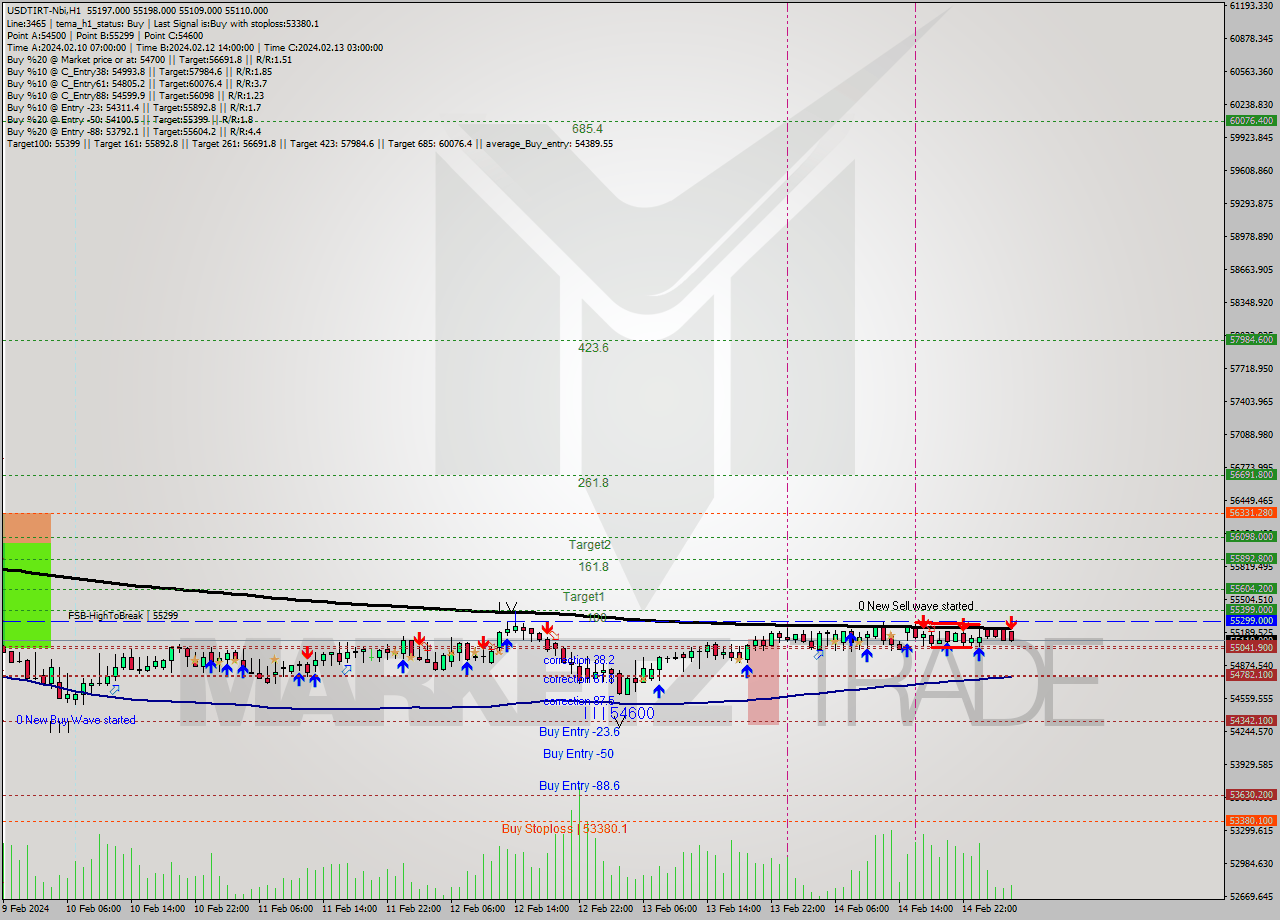The height and width of the screenshot is (920, 1280).
Task: Click the 52669.645 price scale value
Action: [1251, 896]
